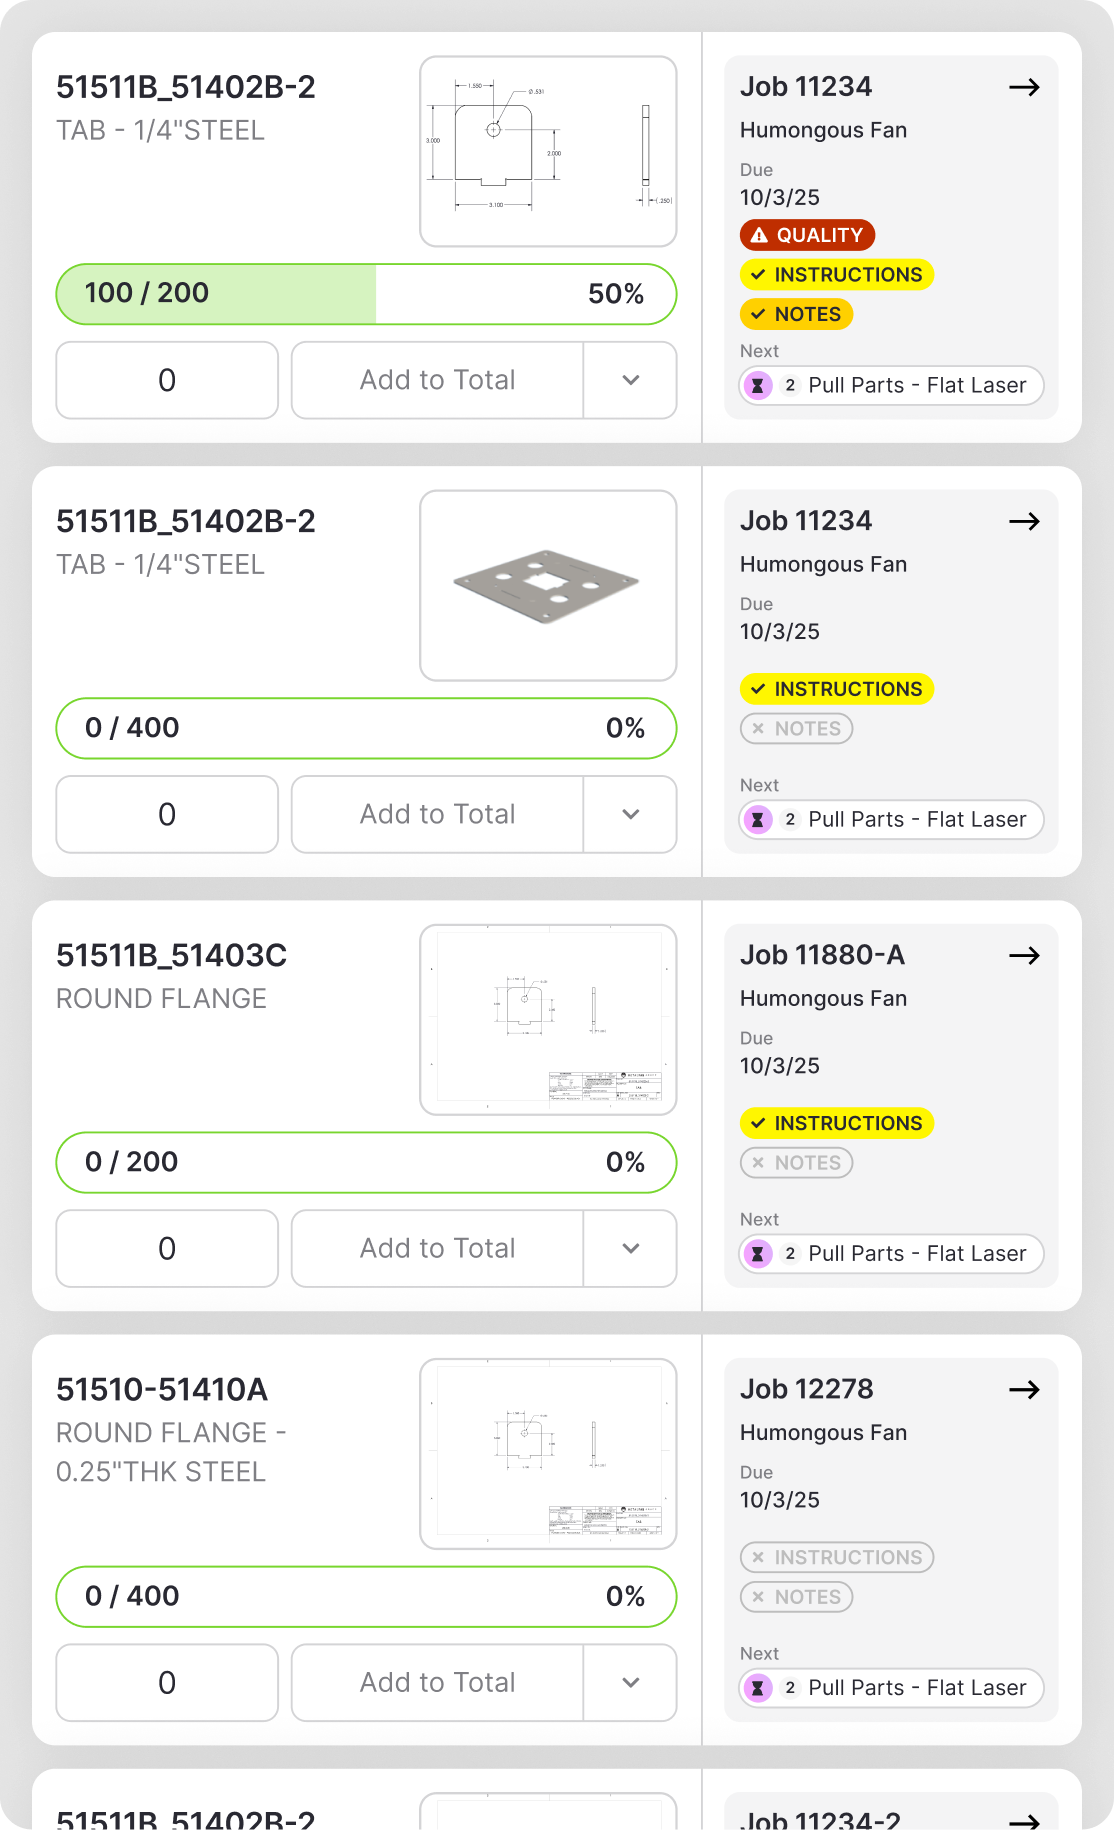This screenshot has height=1830, width=1114.
Task: Click the red QUALITY warning badge
Action: click(807, 235)
